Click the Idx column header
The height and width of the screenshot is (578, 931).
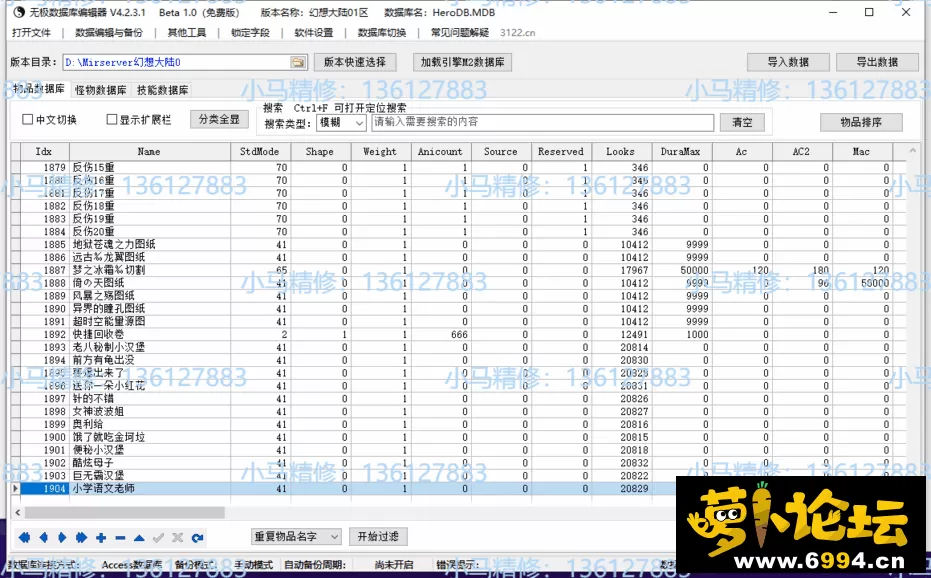pyautogui.click(x=45, y=151)
